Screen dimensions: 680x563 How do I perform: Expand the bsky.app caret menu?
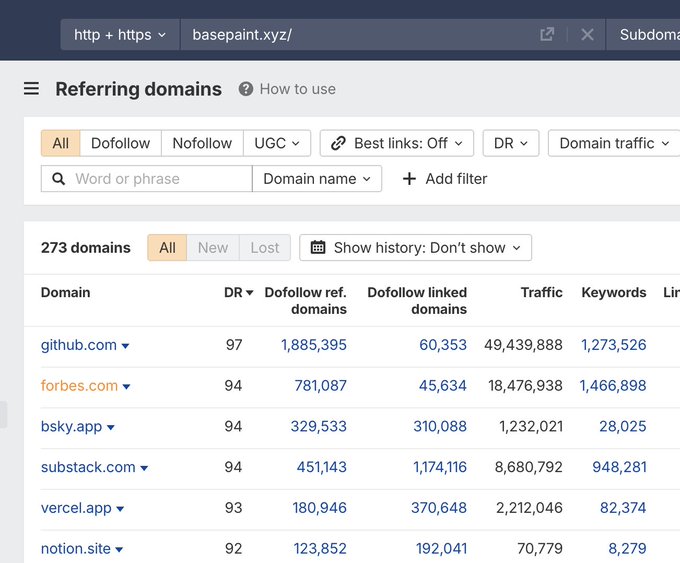point(111,428)
